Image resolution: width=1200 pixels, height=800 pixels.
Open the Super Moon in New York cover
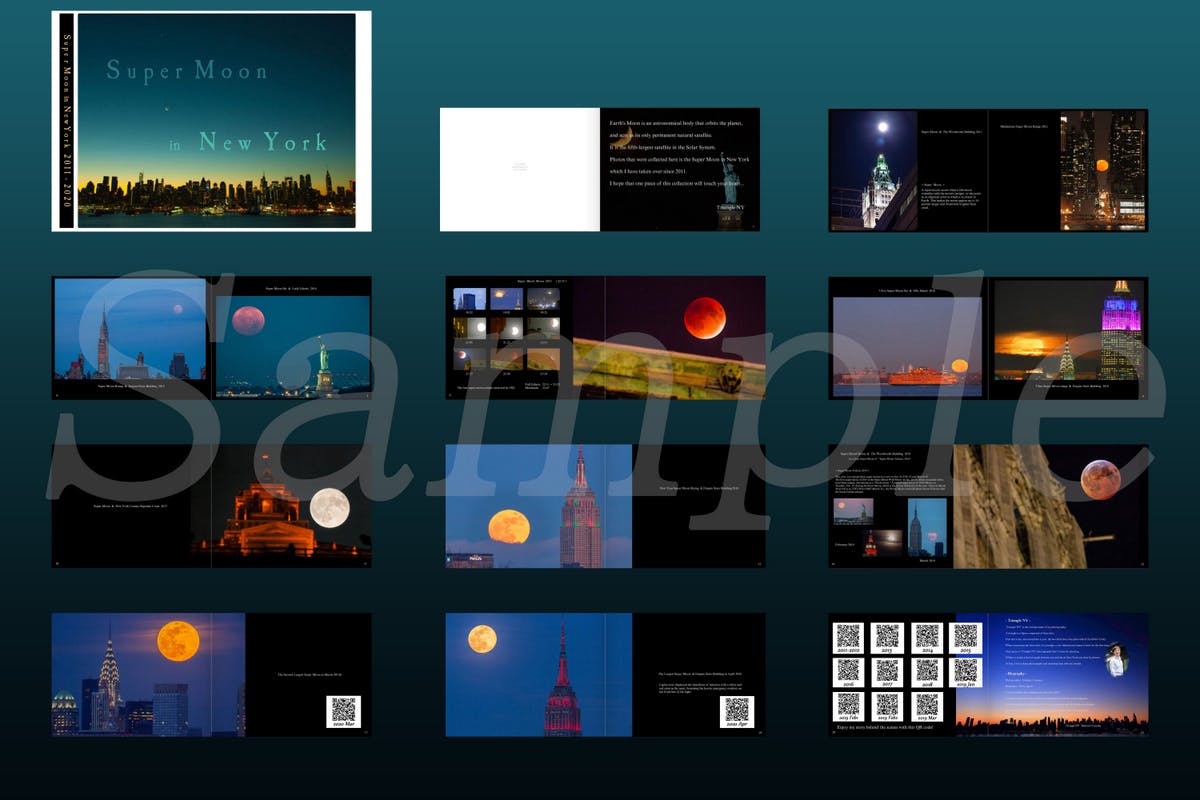(216, 121)
